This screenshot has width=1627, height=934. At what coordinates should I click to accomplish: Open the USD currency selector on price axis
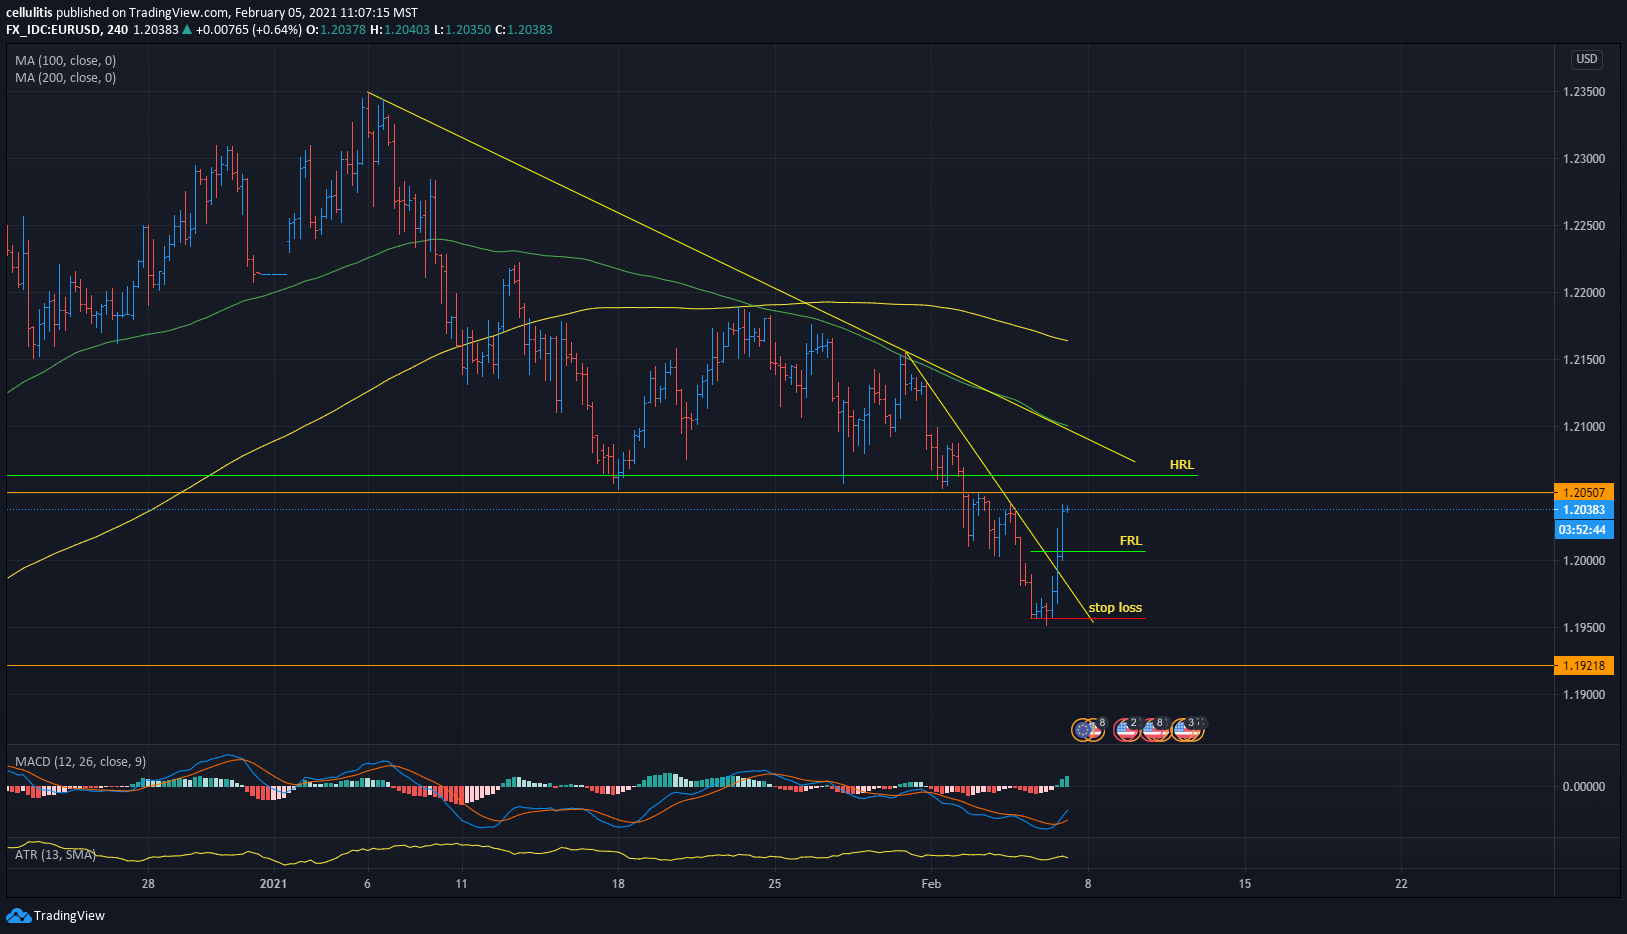(1587, 59)
